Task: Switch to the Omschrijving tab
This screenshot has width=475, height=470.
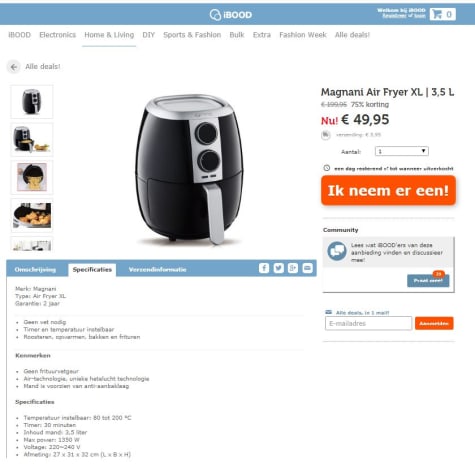Action: [x=35, y=270]
